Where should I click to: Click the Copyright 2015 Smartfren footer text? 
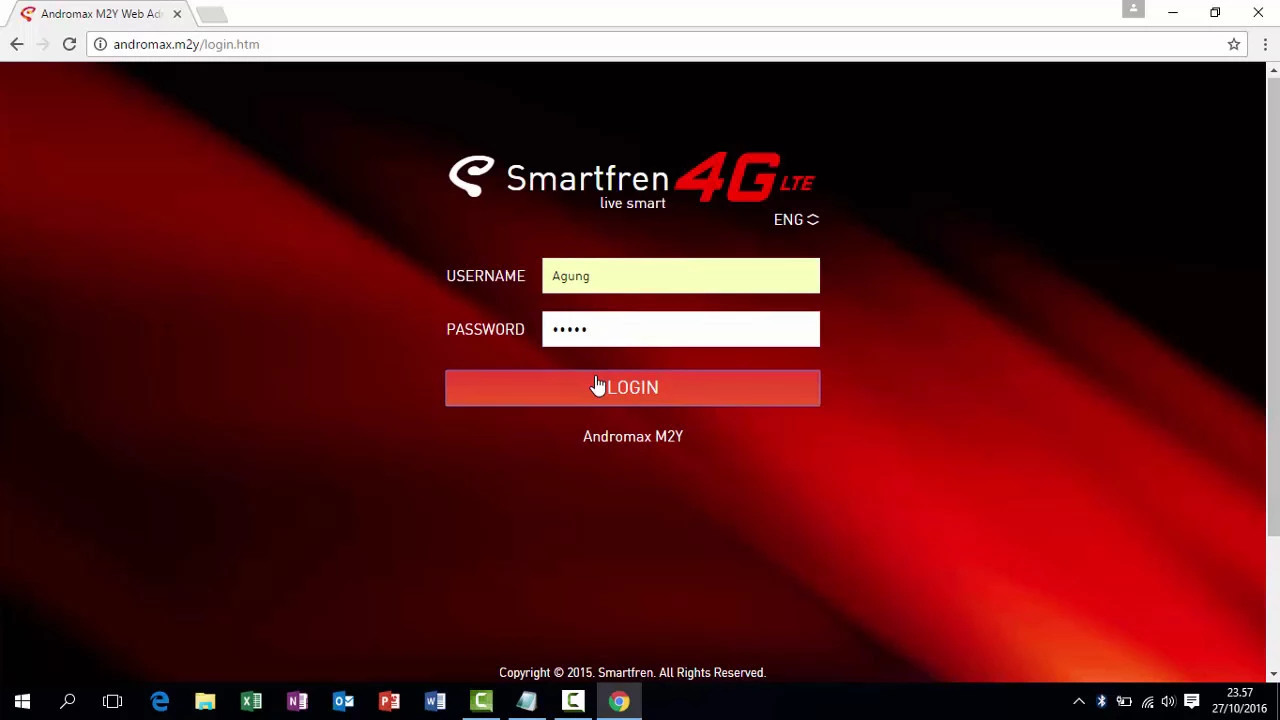(x=632, y=673)
